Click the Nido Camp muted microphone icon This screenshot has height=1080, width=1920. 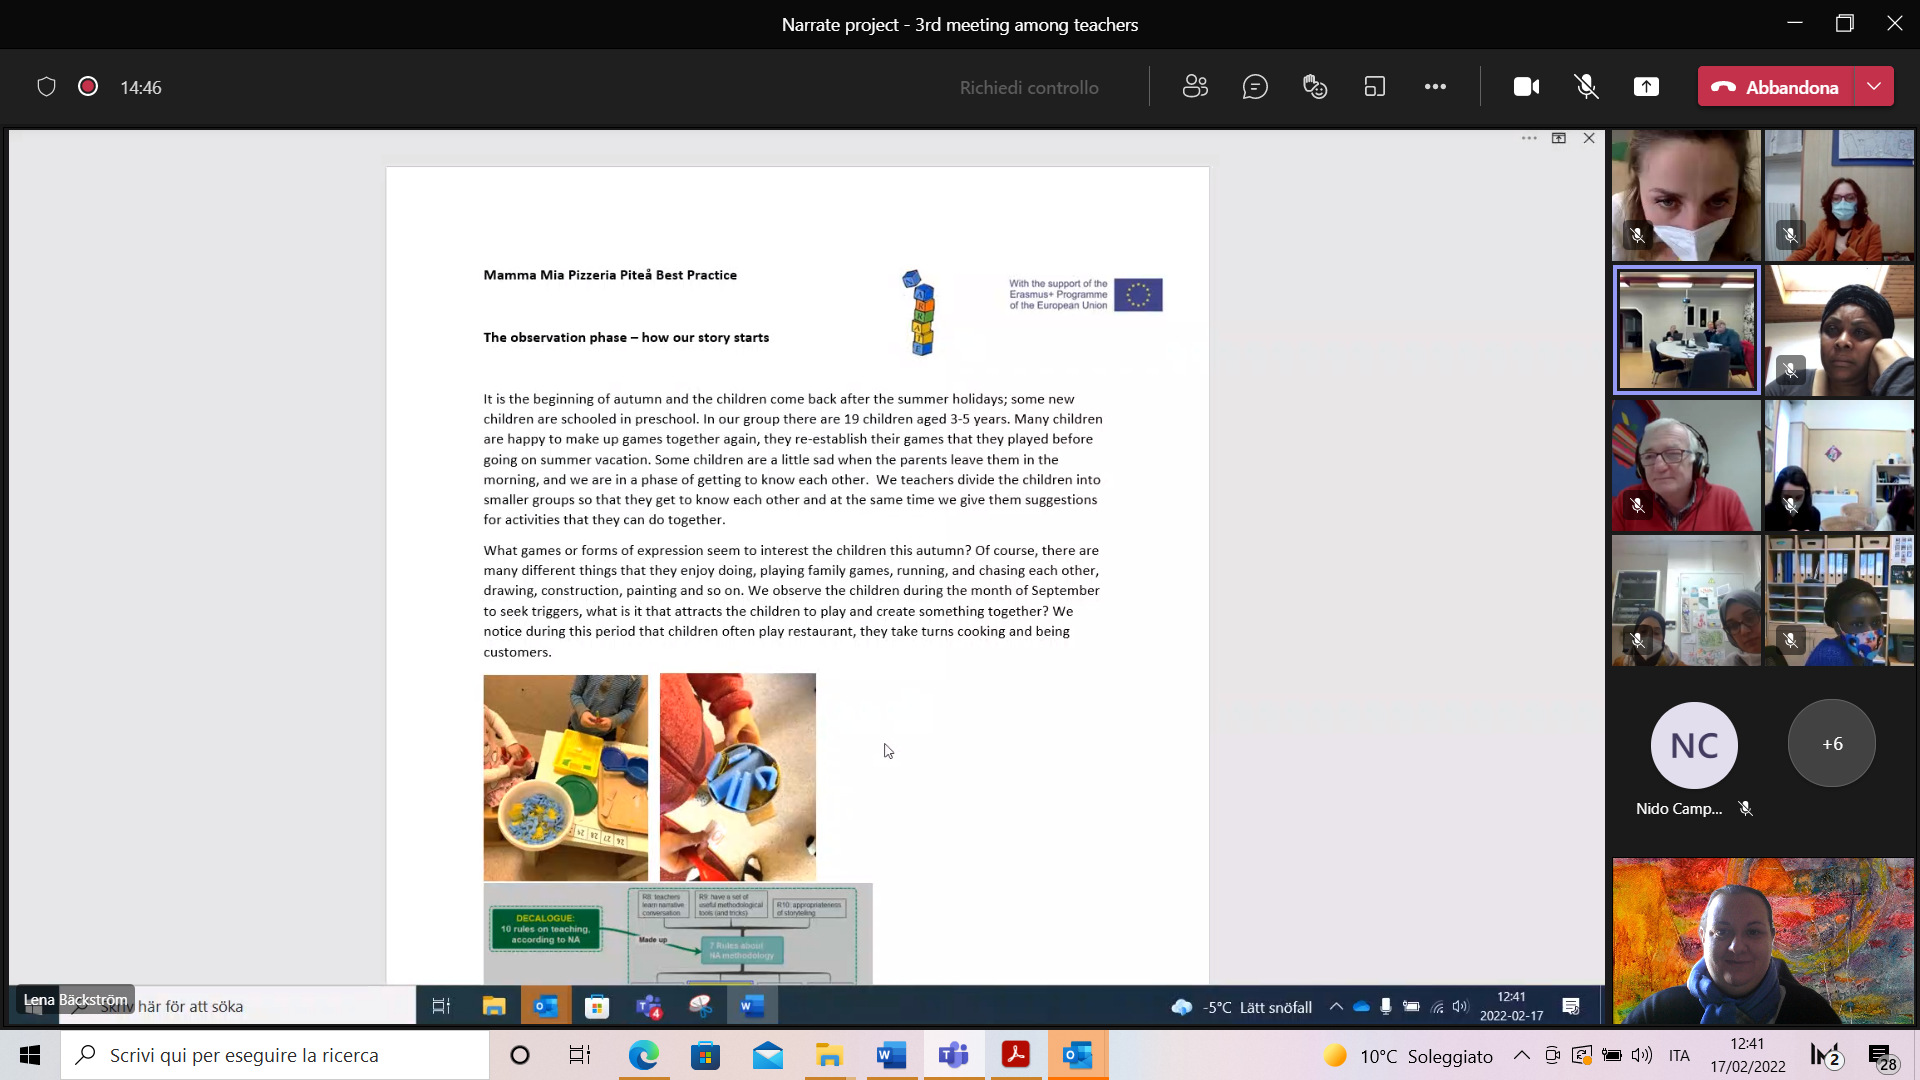[x=1746, y=809]
